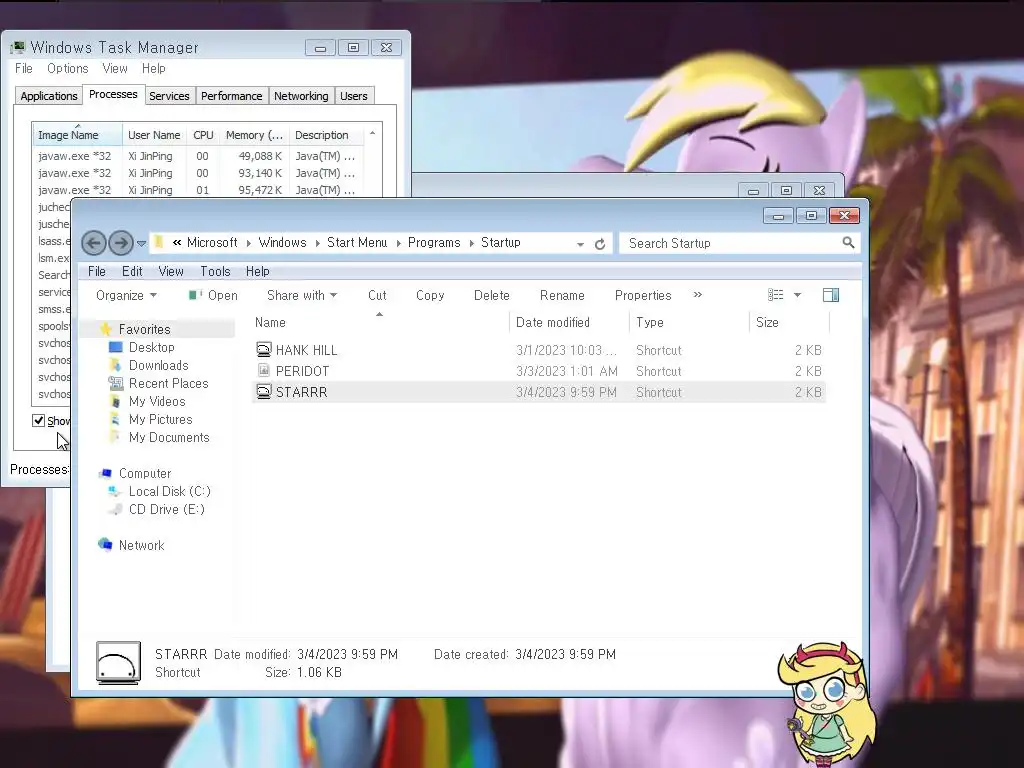The image size is (1024, 768).
Task: Click Windows in the address breadcrumb
Action: coord(282,242)
